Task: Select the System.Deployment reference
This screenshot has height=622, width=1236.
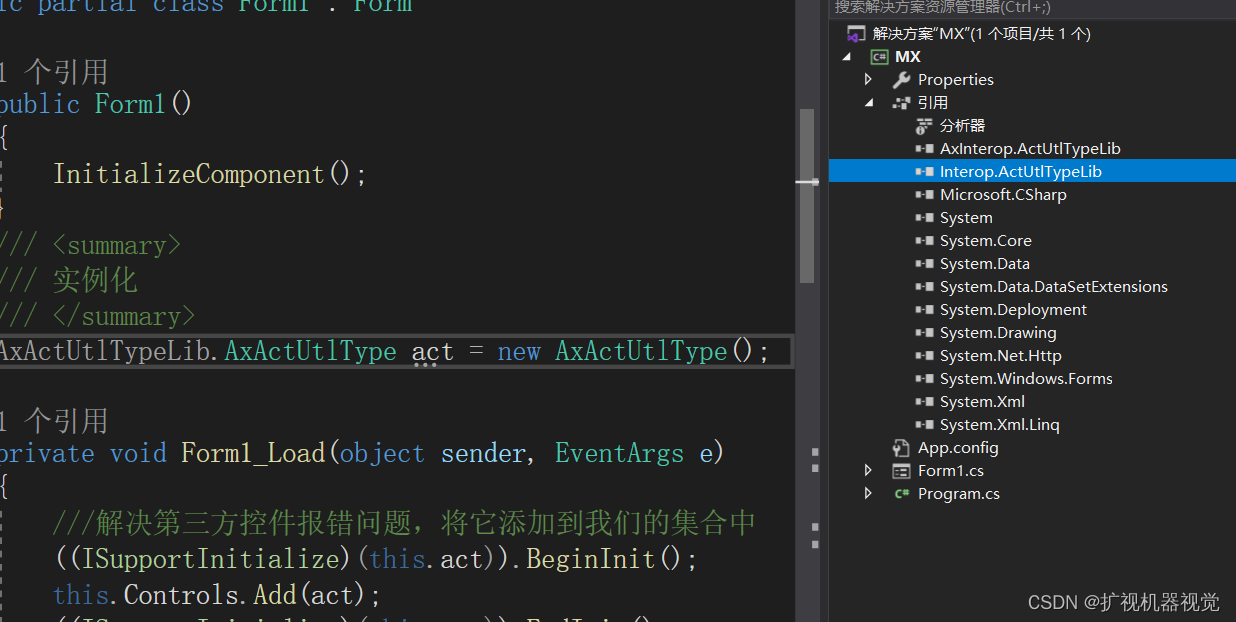Action: tap(1013, 309)
